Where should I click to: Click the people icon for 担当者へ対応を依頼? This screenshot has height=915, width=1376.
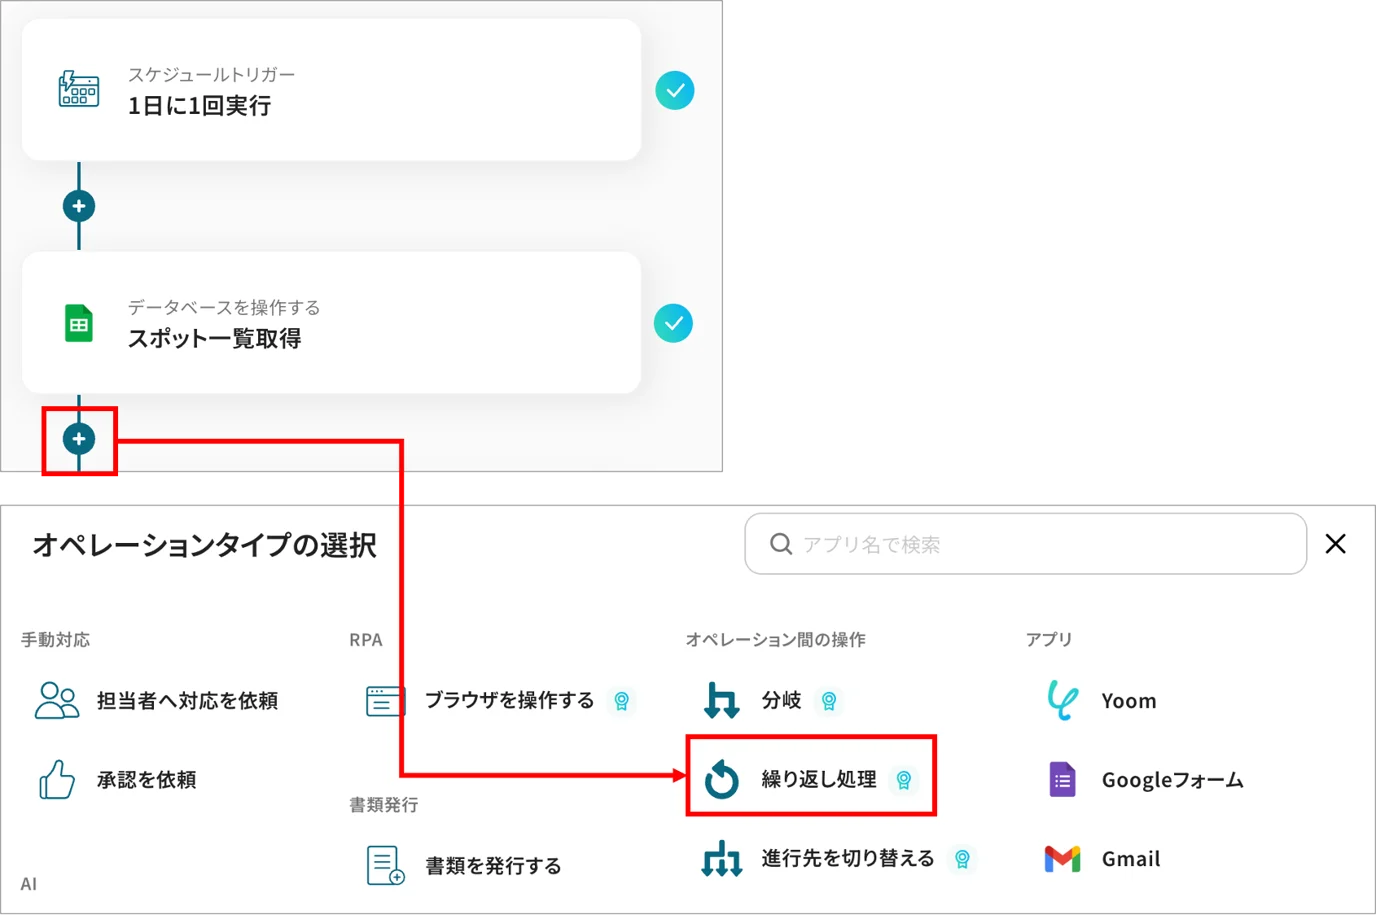coord(57,700)
